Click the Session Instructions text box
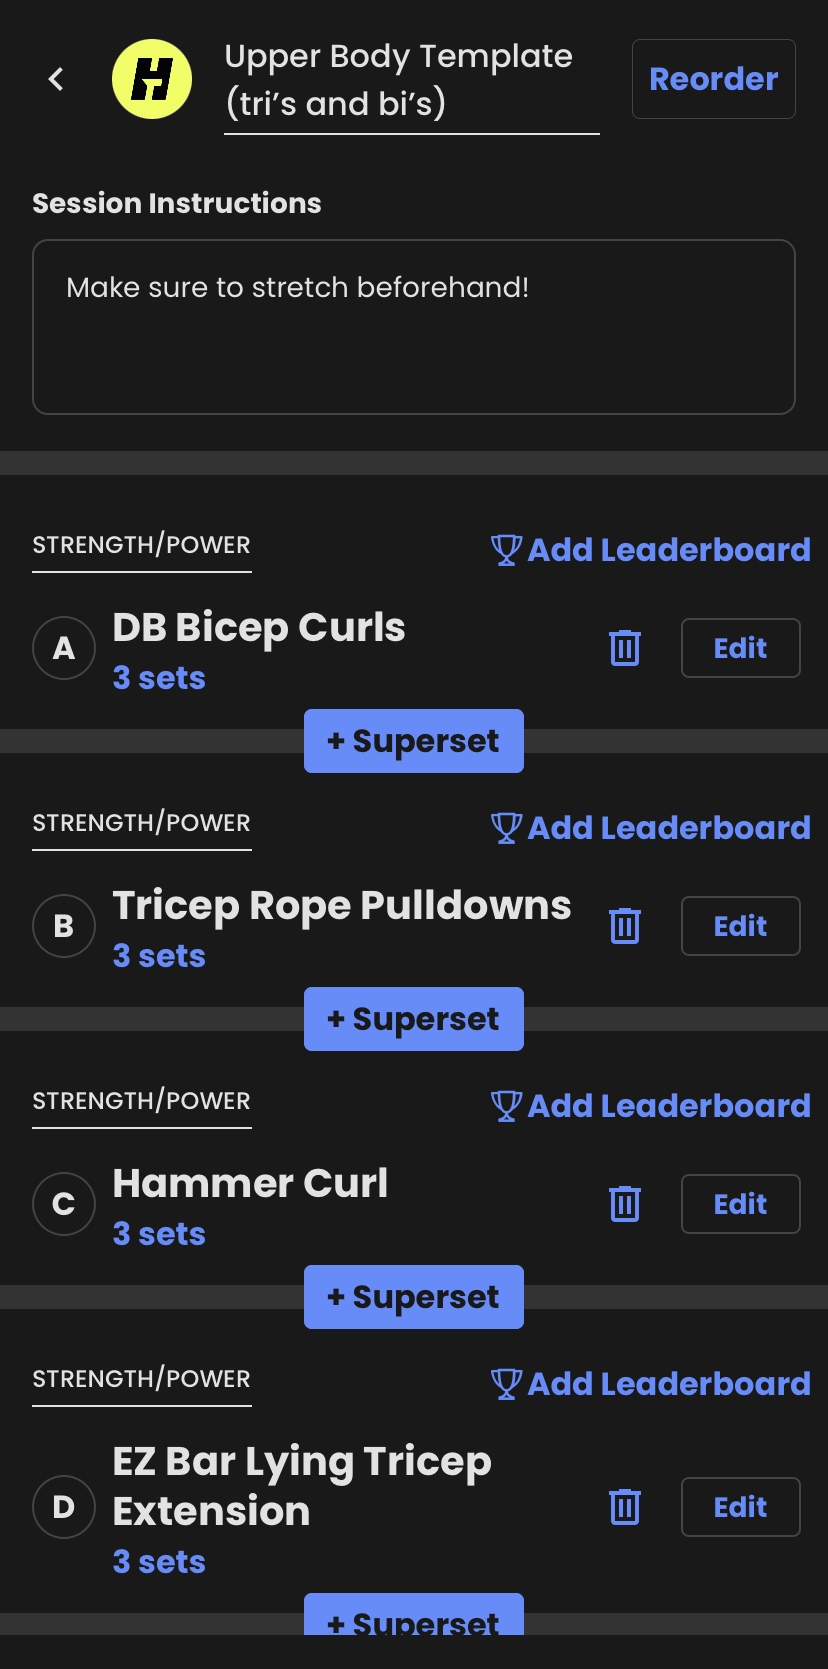 (414, 327)
